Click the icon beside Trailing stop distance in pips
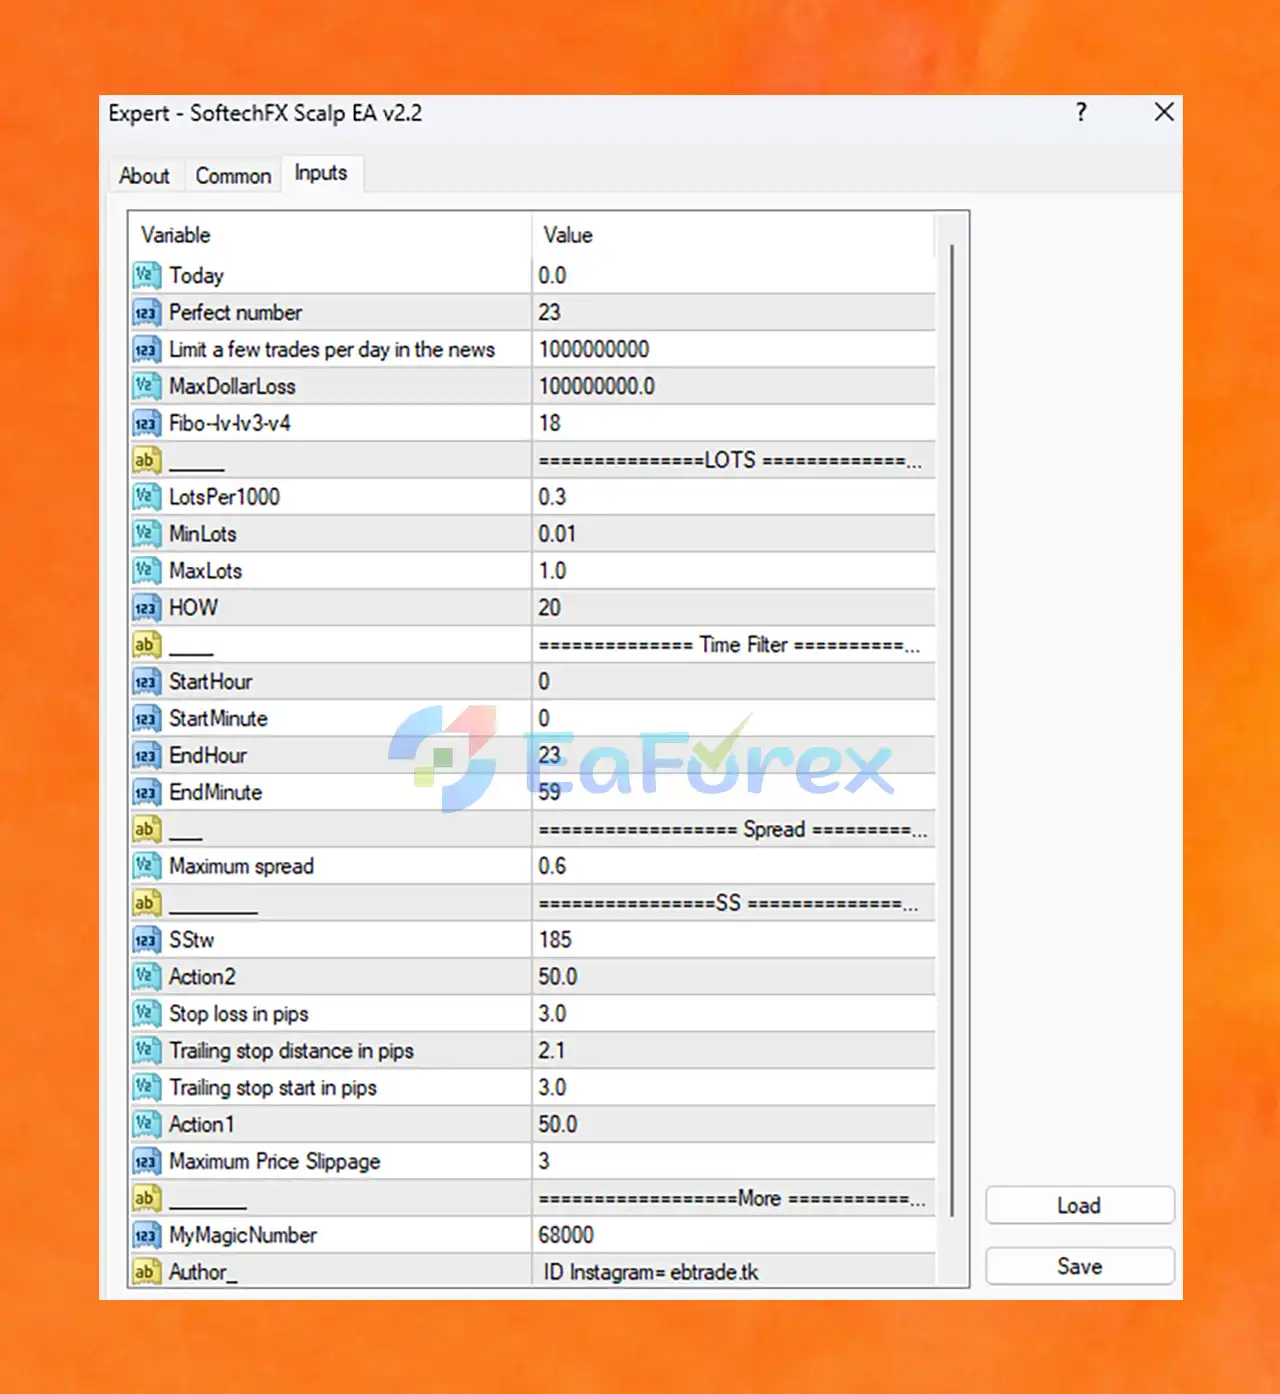Screen dimensions: 1280x1394 tap(146, 1051)
